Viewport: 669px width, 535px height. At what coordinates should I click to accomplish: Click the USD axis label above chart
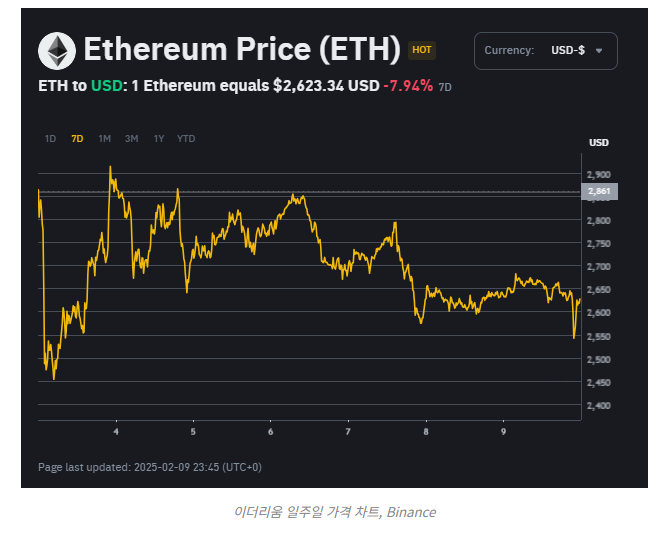tap(599, 143)
